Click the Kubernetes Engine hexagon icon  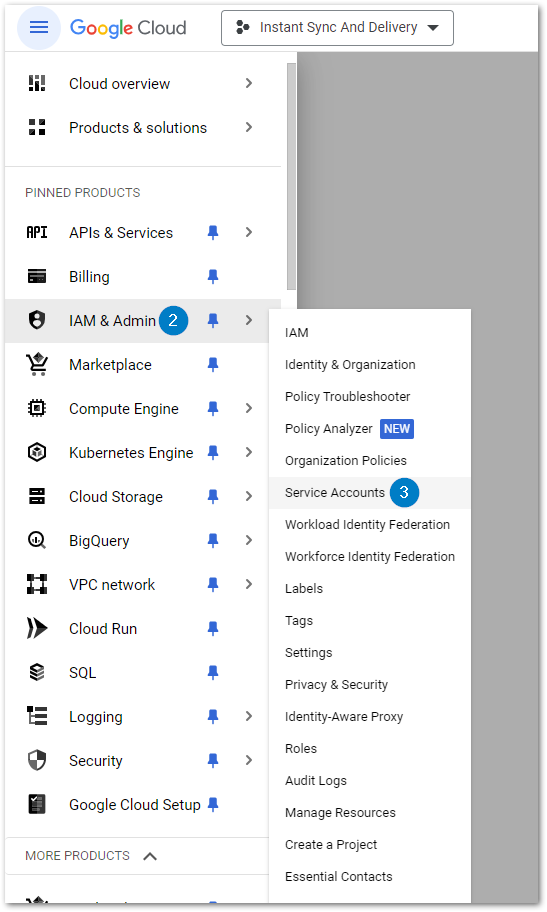37,452
